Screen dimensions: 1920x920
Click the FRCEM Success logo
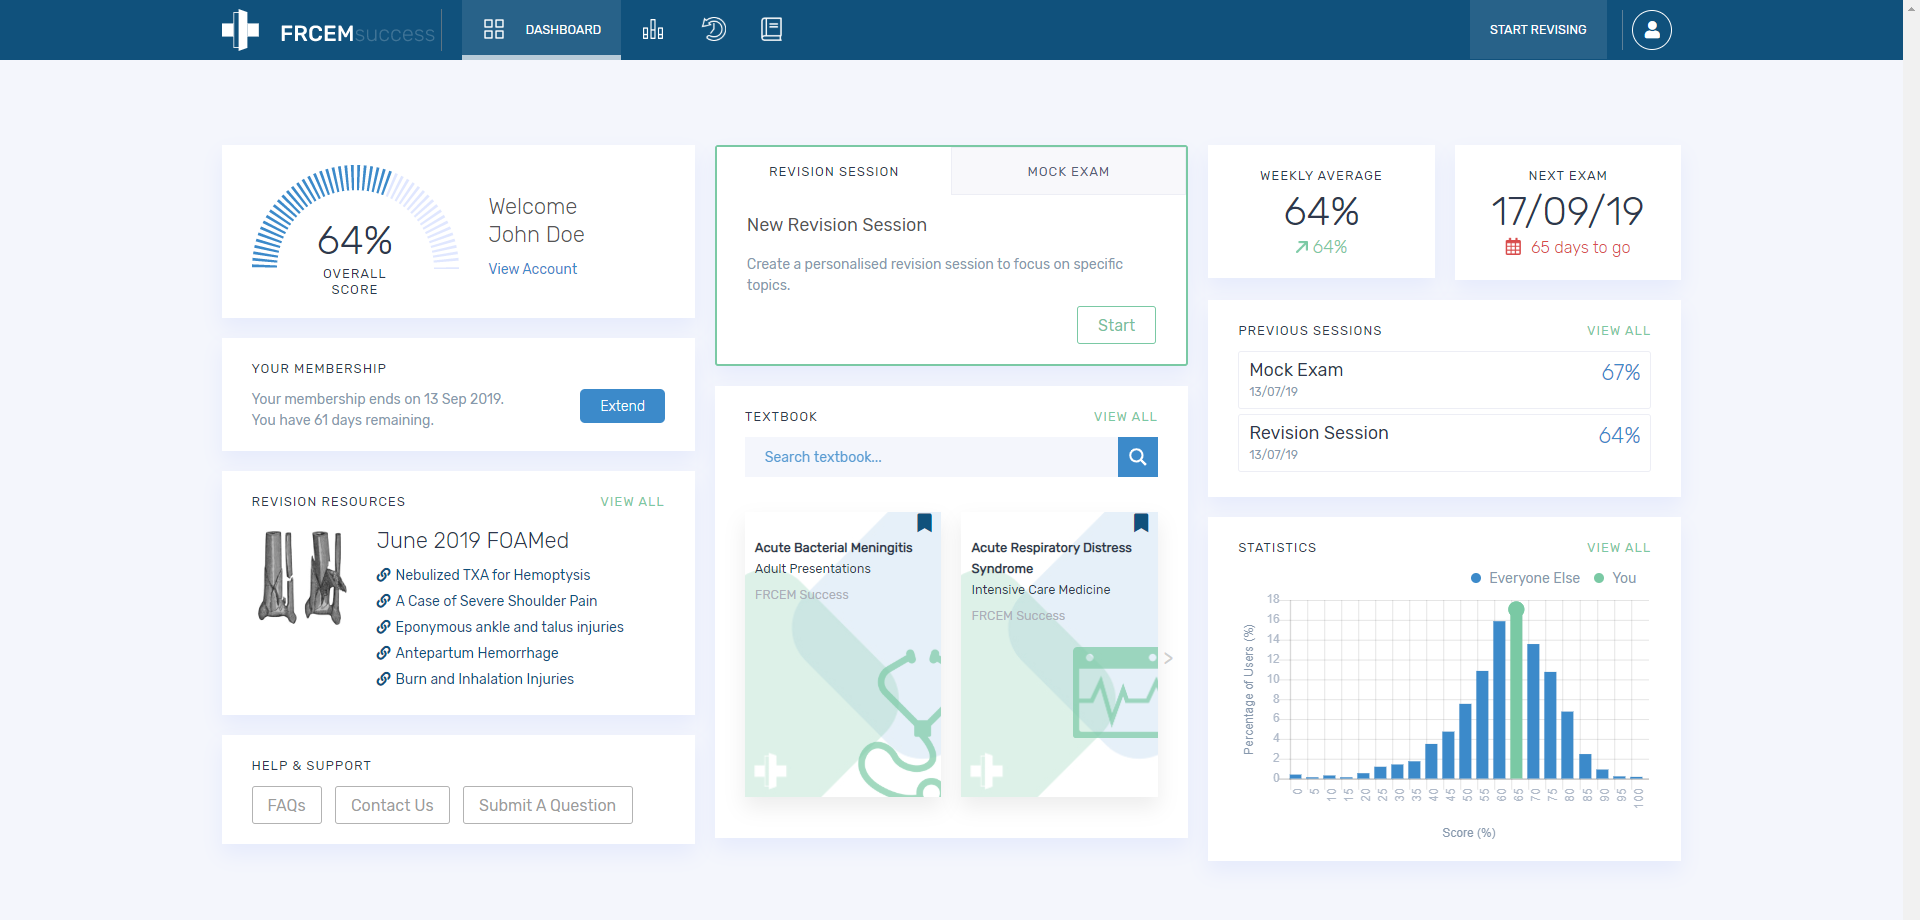tap(328, 31)
